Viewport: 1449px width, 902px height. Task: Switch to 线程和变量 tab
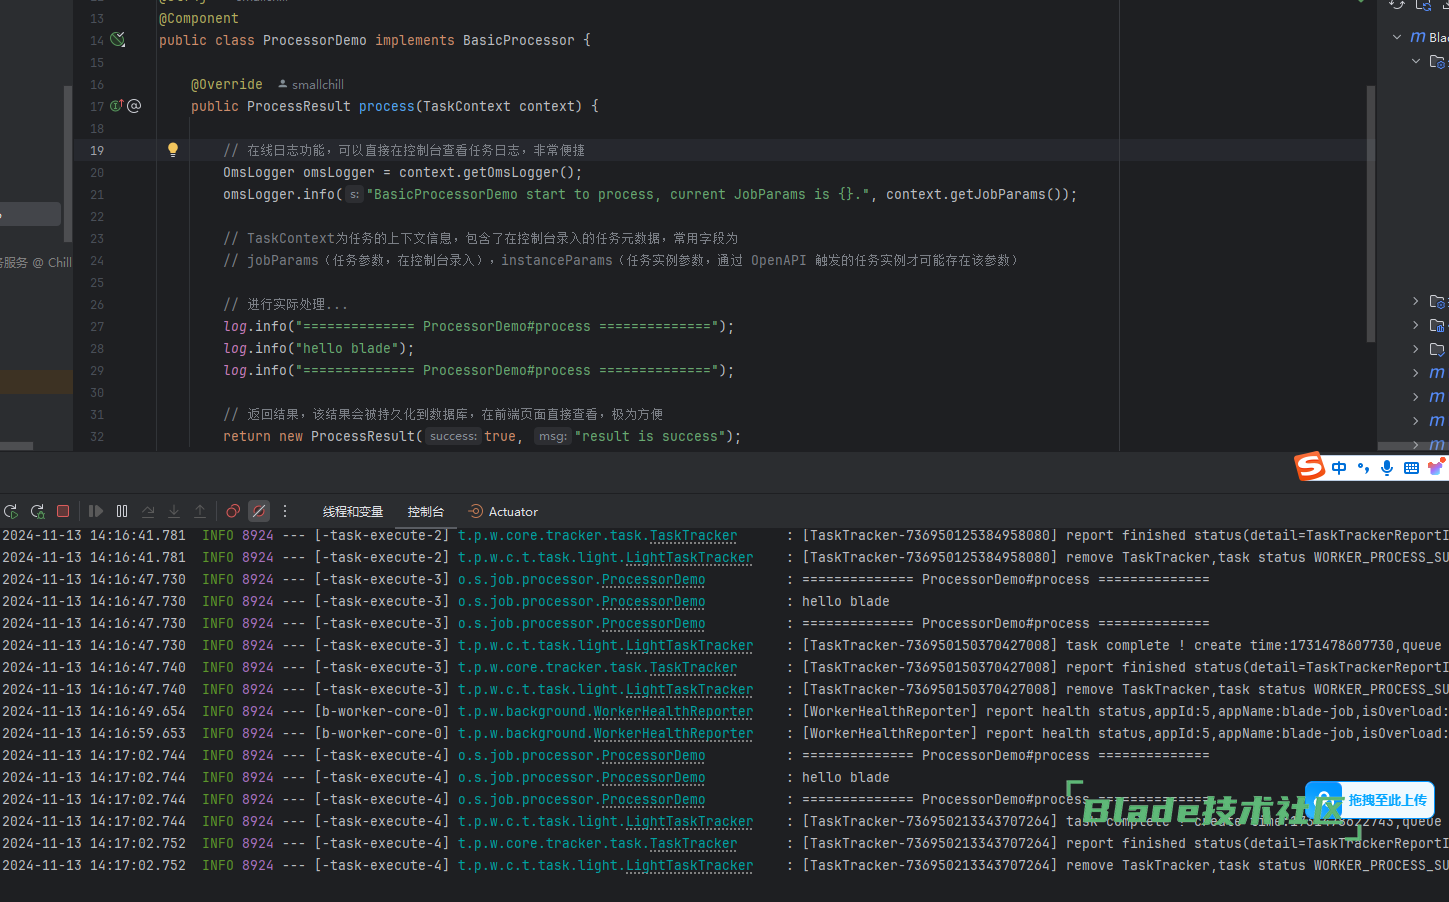pos(353,511)
